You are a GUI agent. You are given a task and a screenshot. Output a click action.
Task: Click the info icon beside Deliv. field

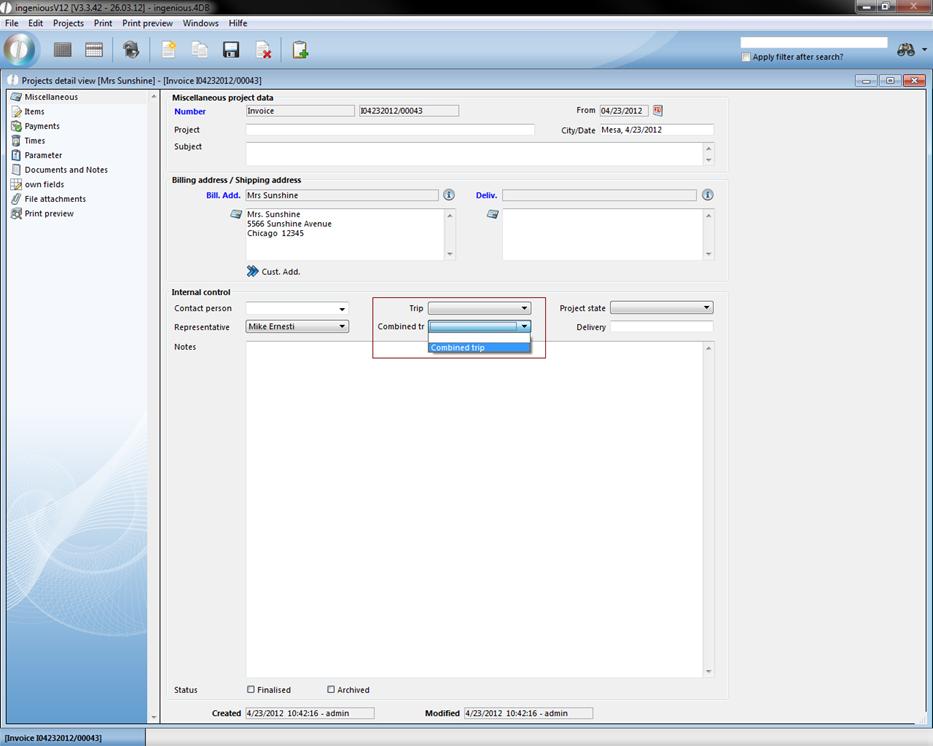pyautogui.click(x=708, y=195)
